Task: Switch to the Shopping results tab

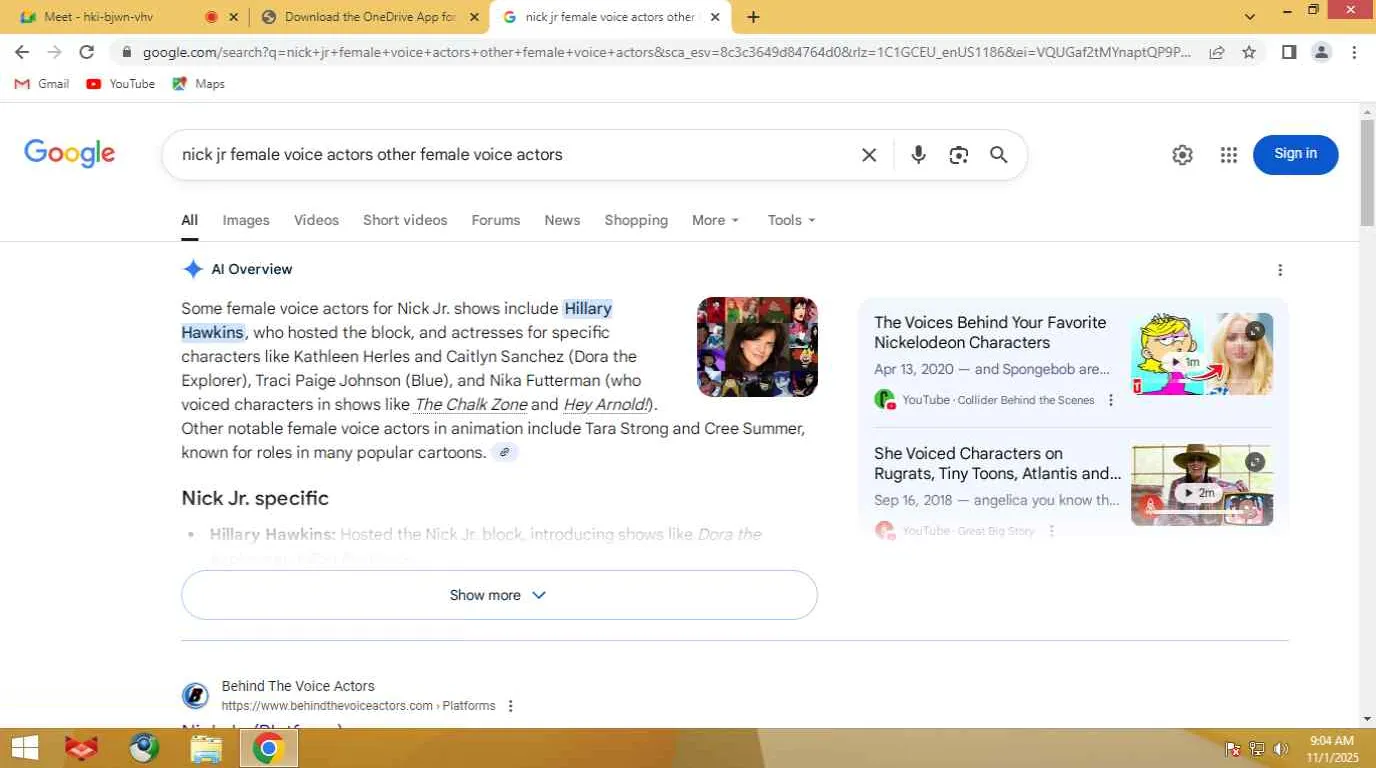Action: (636, 220)
